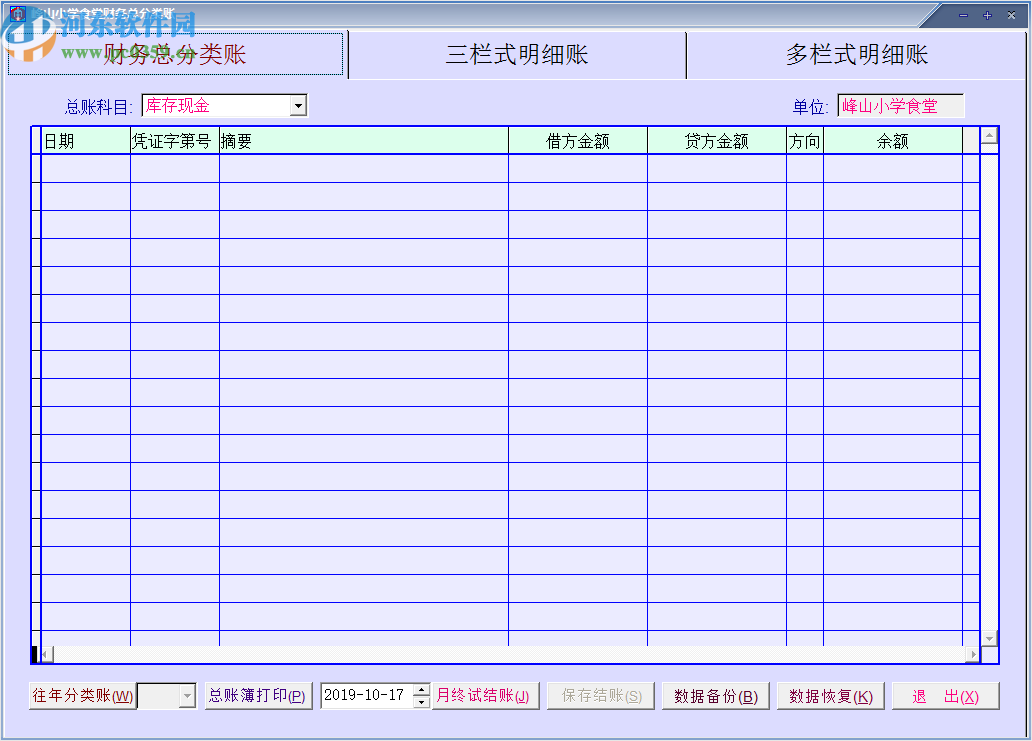
Task: Click the 退出(X) exit button
Action: [946, 695]
